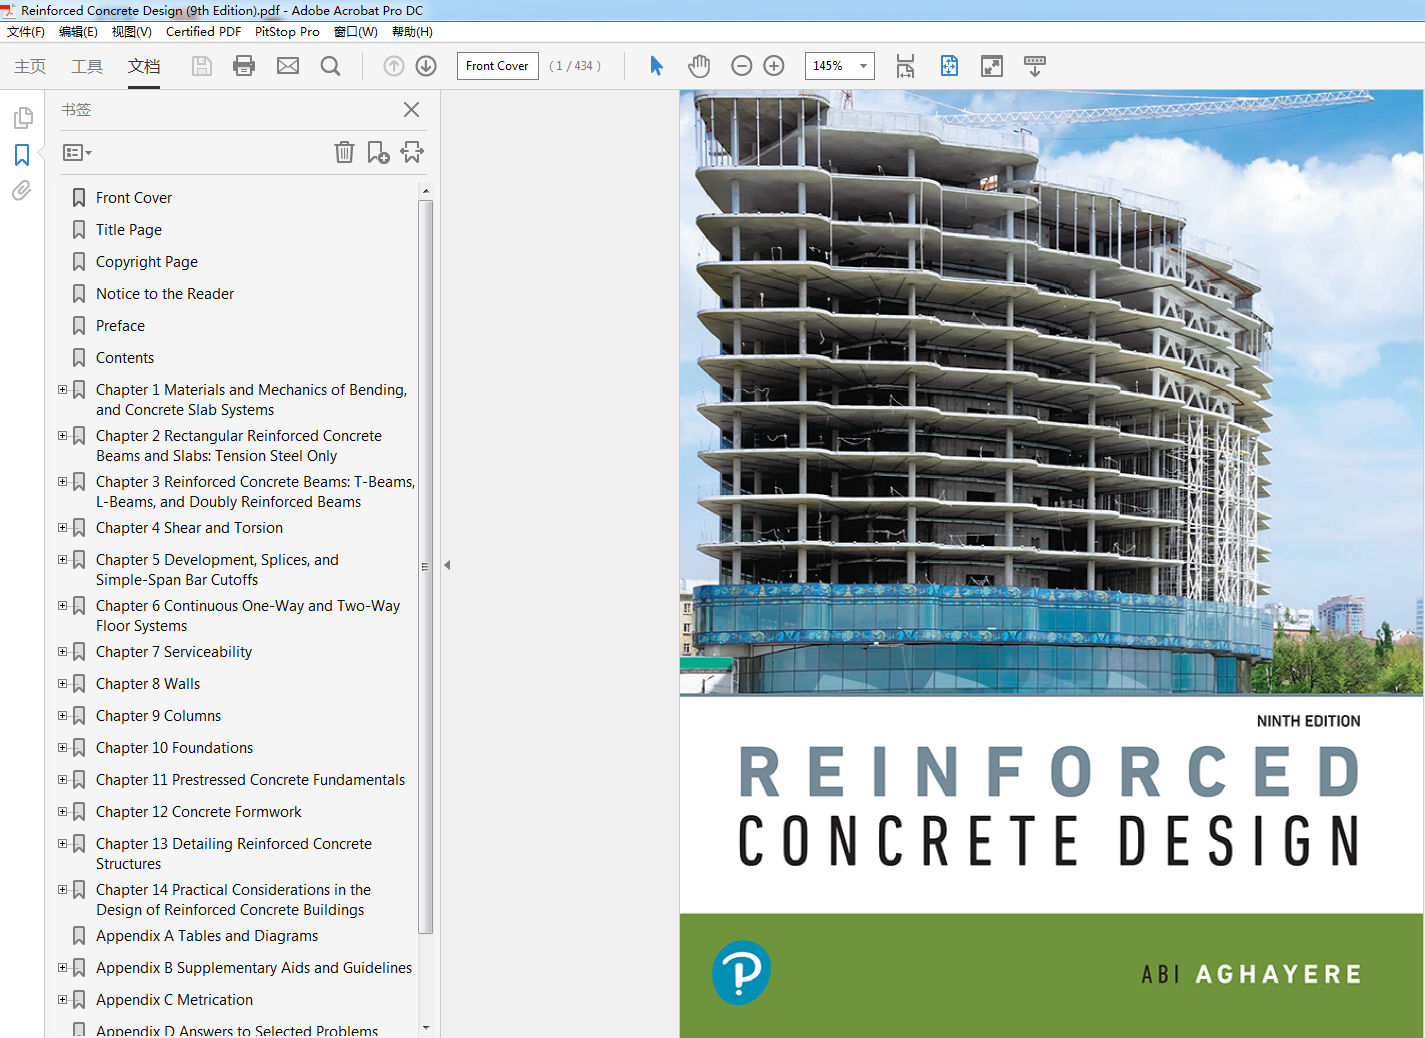1425x1038 pixels.
Task: Collapse navigation pane with left arrow handle
Action: [x=447, y=565]
